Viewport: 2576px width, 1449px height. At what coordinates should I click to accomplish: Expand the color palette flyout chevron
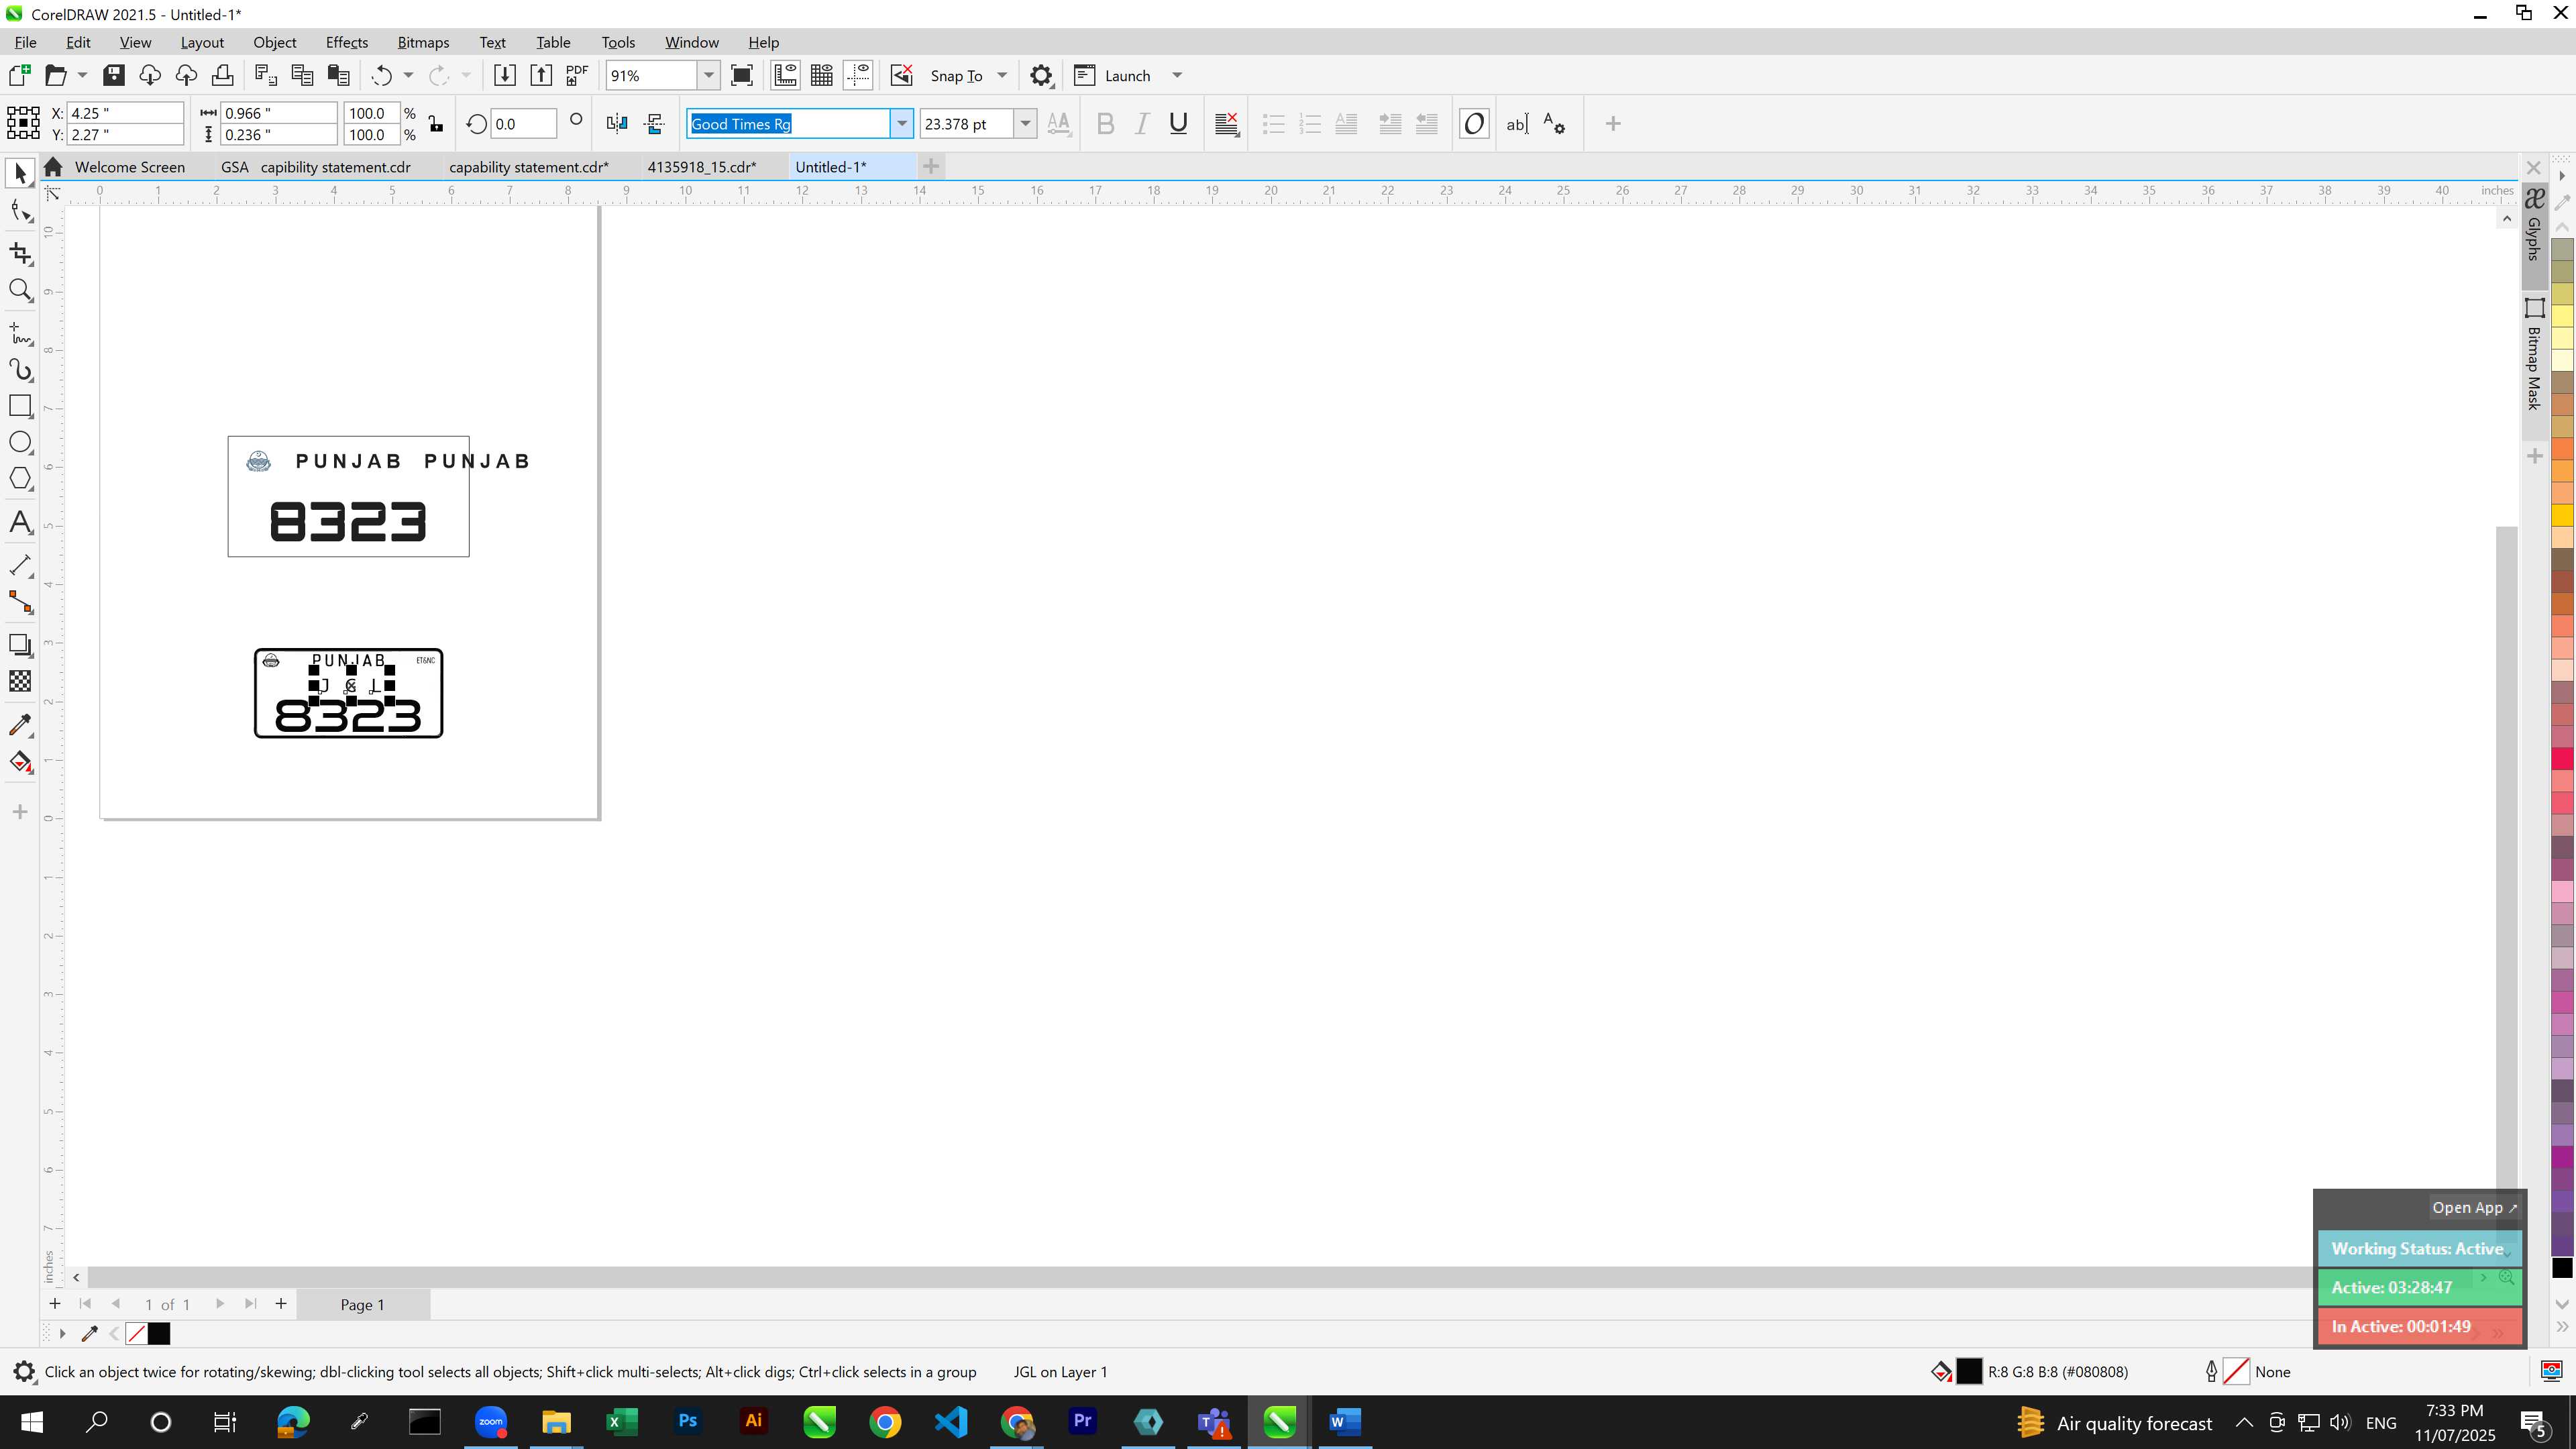2562,1327
